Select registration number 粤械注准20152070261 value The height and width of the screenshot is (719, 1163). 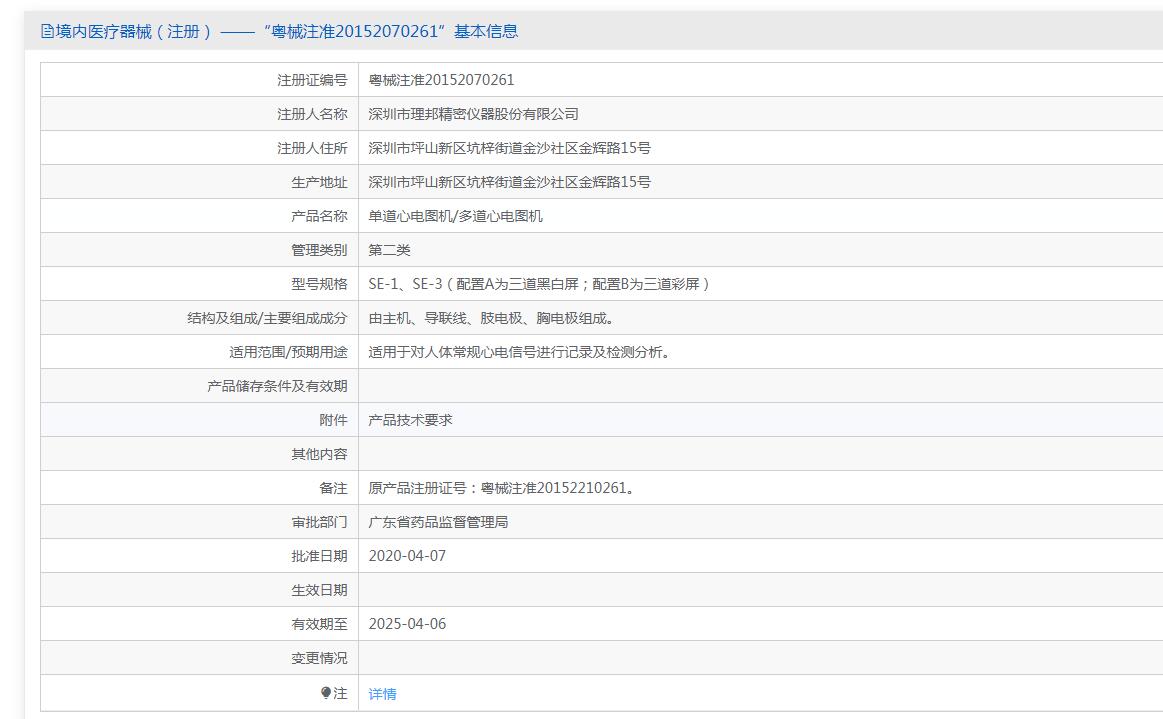point(441,80)
